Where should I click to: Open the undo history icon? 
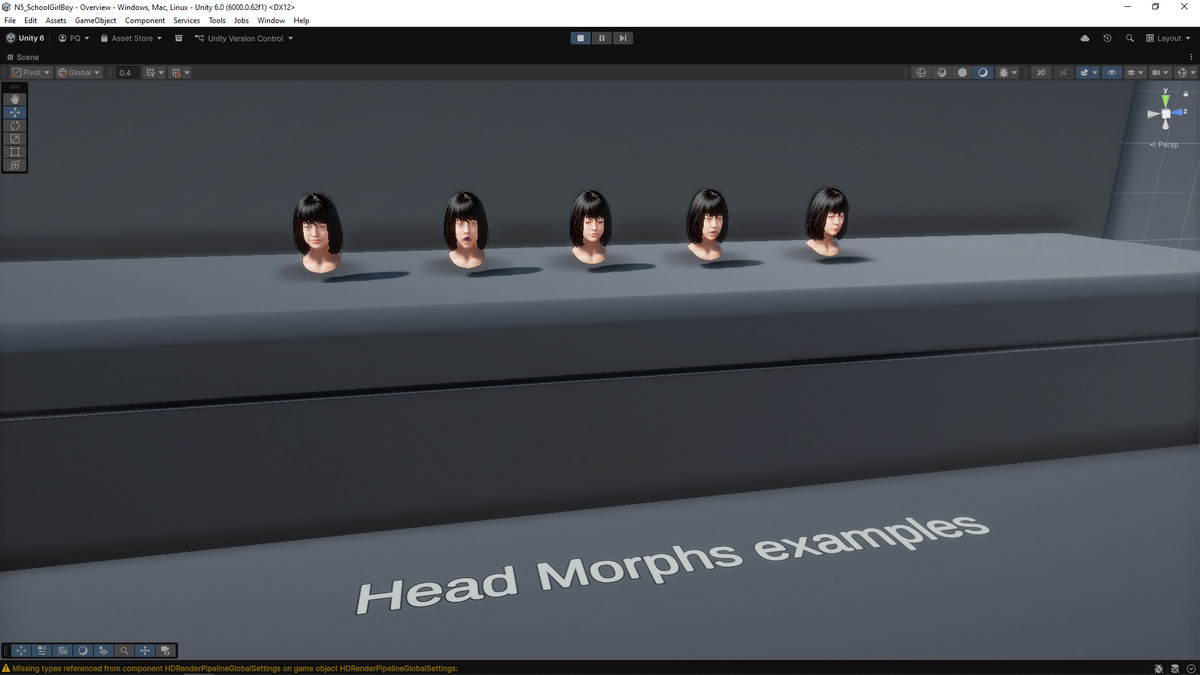pyautogui.click(x=1107, y=38)
